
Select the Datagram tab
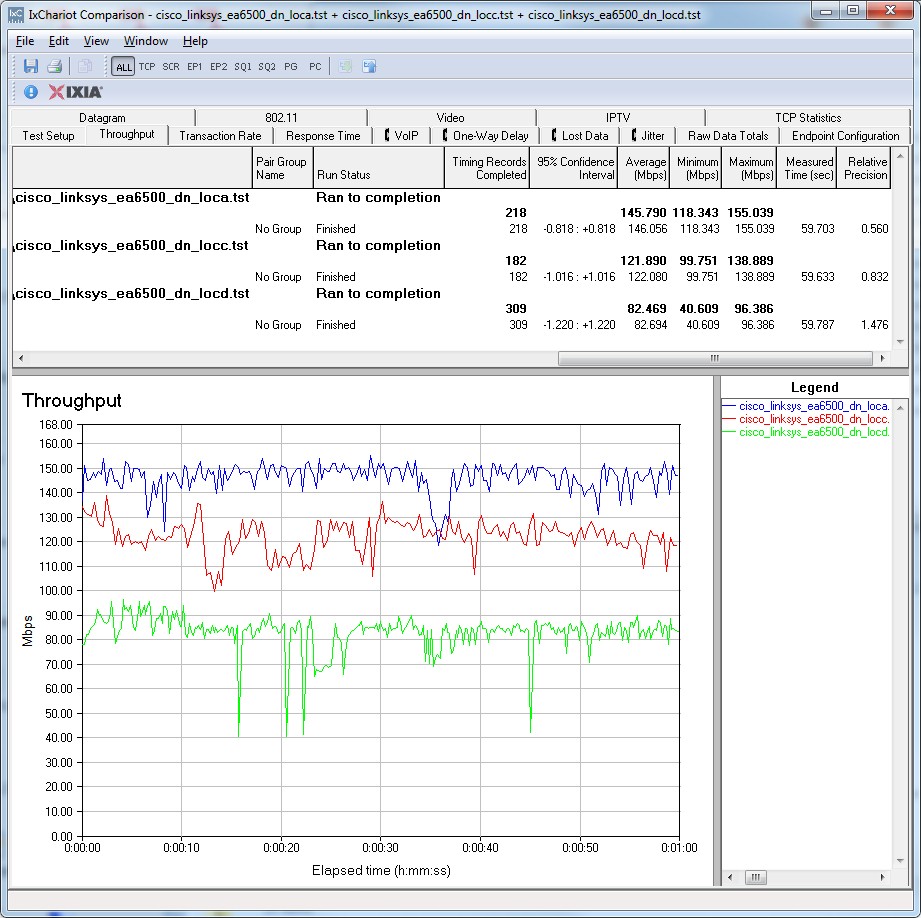pos(102,117)
